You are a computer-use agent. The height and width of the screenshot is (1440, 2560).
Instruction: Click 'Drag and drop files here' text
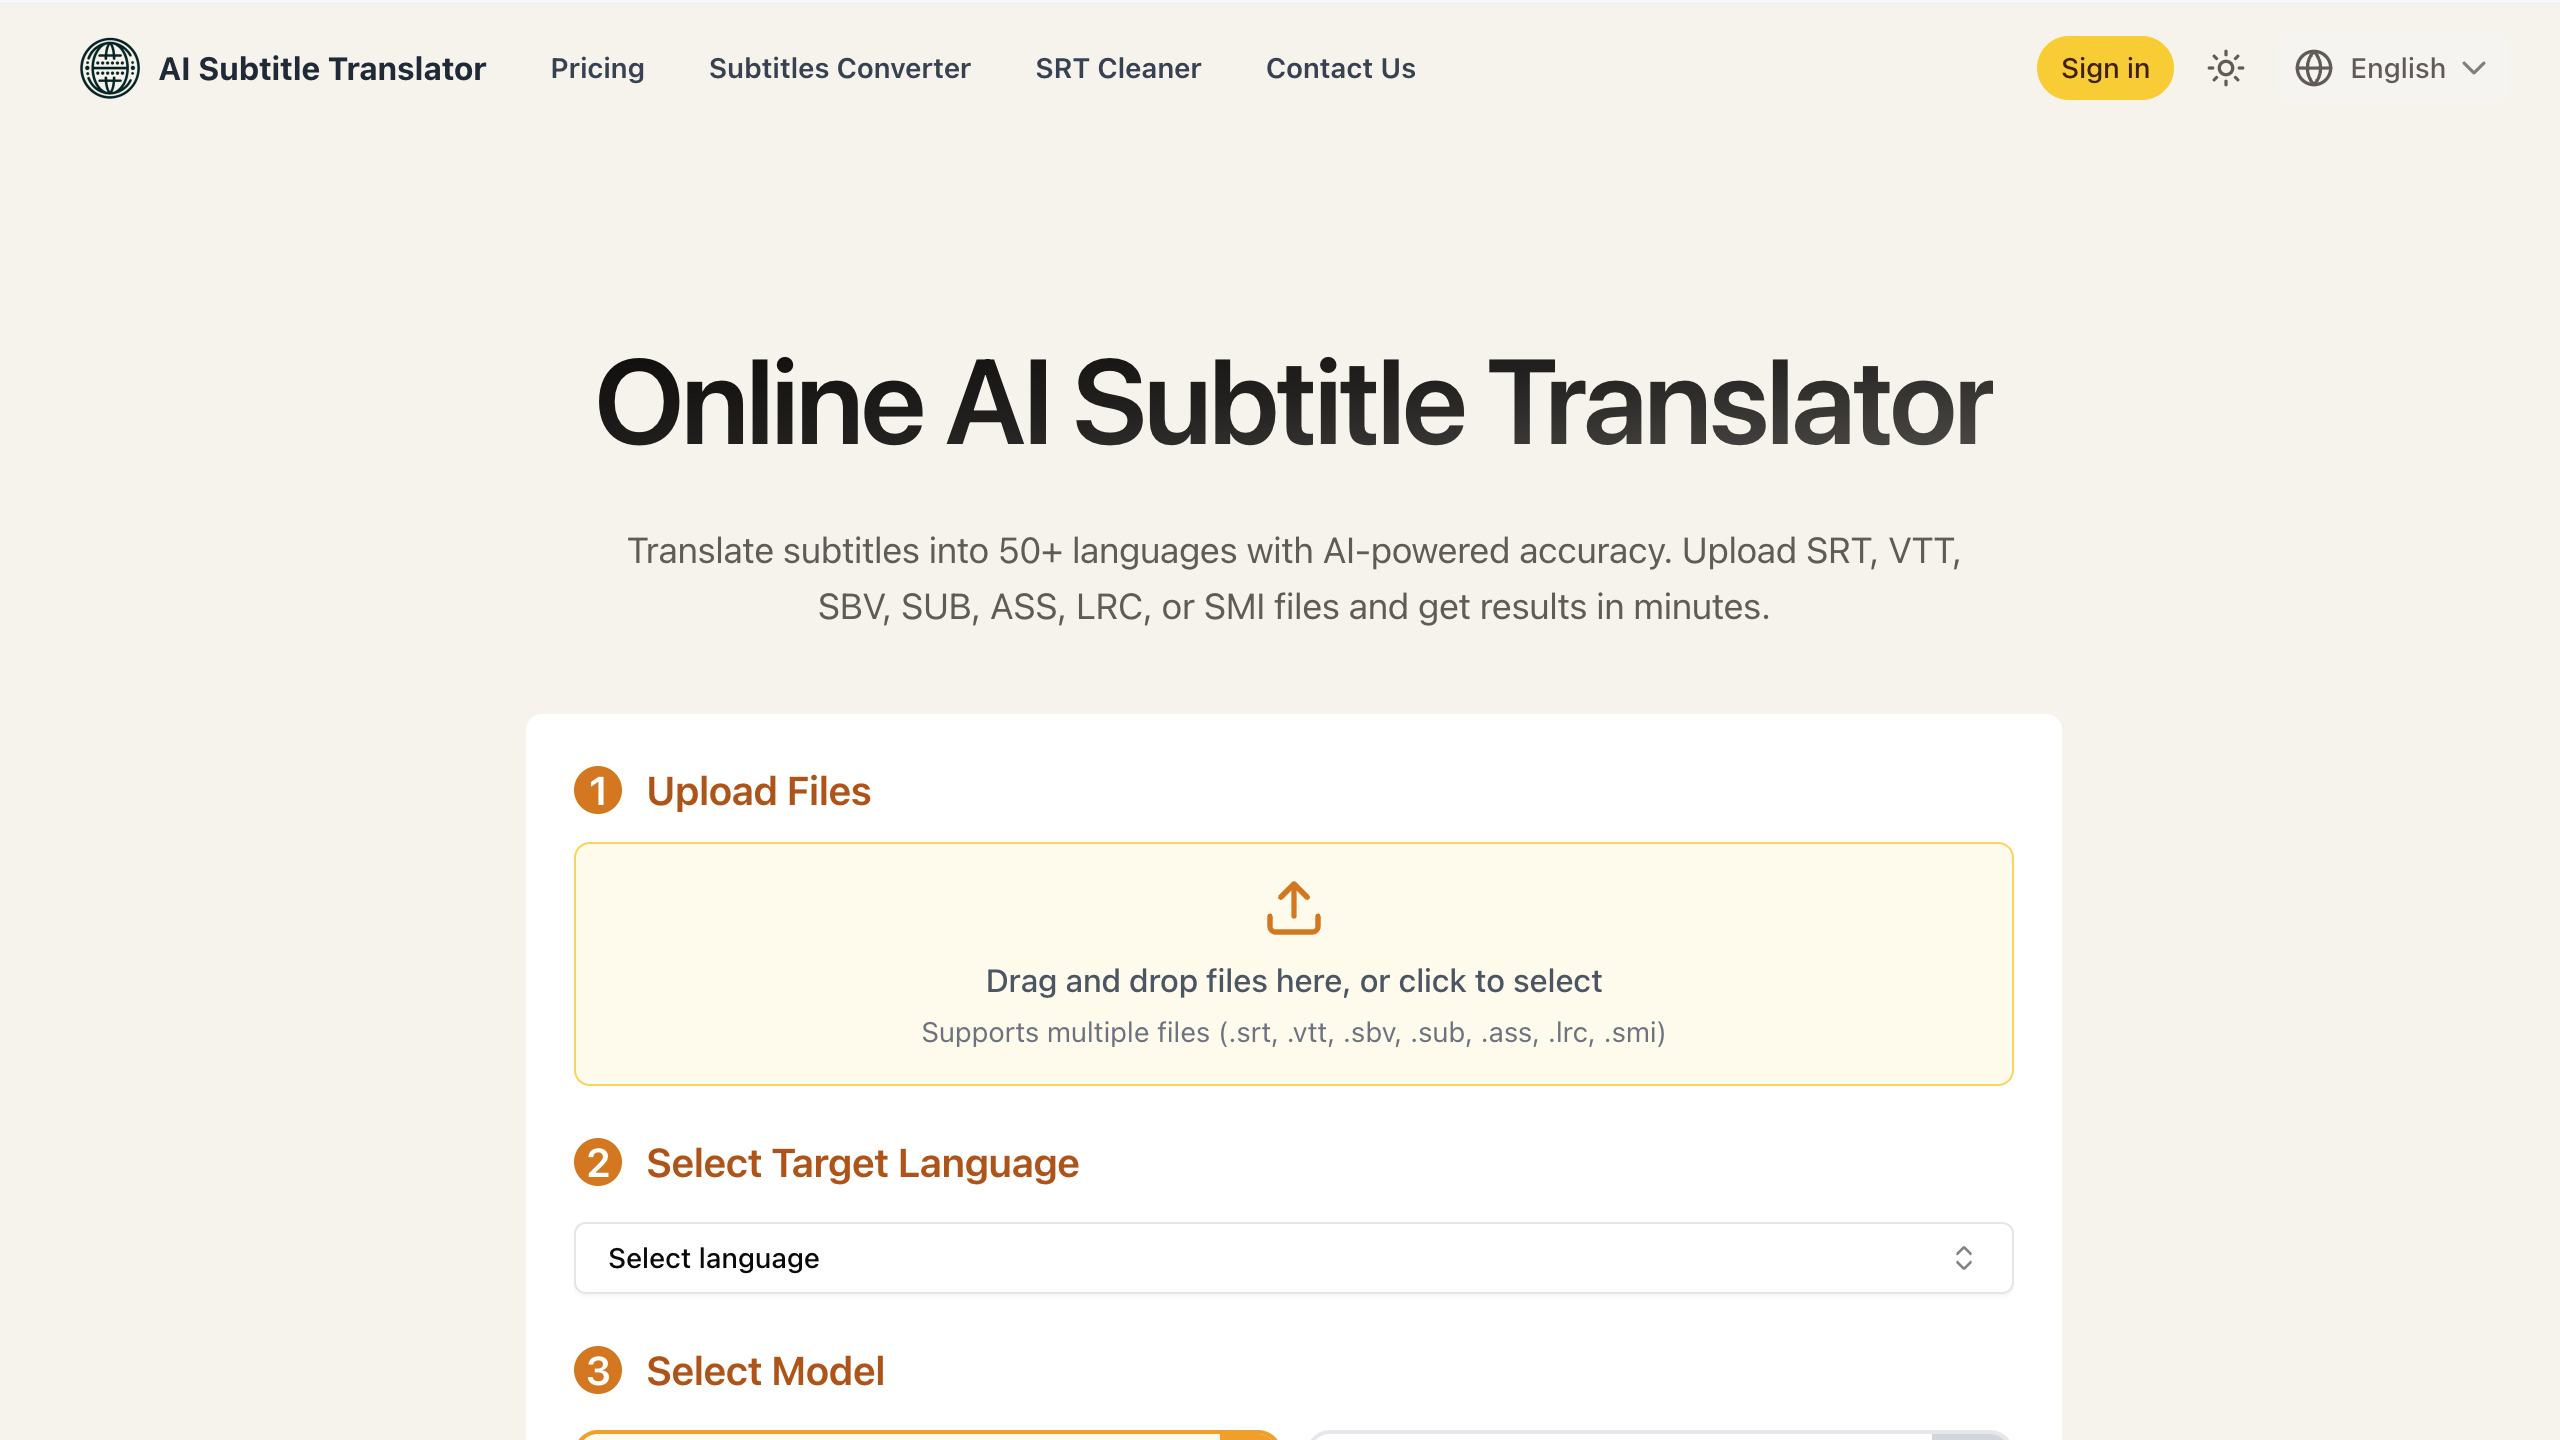(1294, 981)
